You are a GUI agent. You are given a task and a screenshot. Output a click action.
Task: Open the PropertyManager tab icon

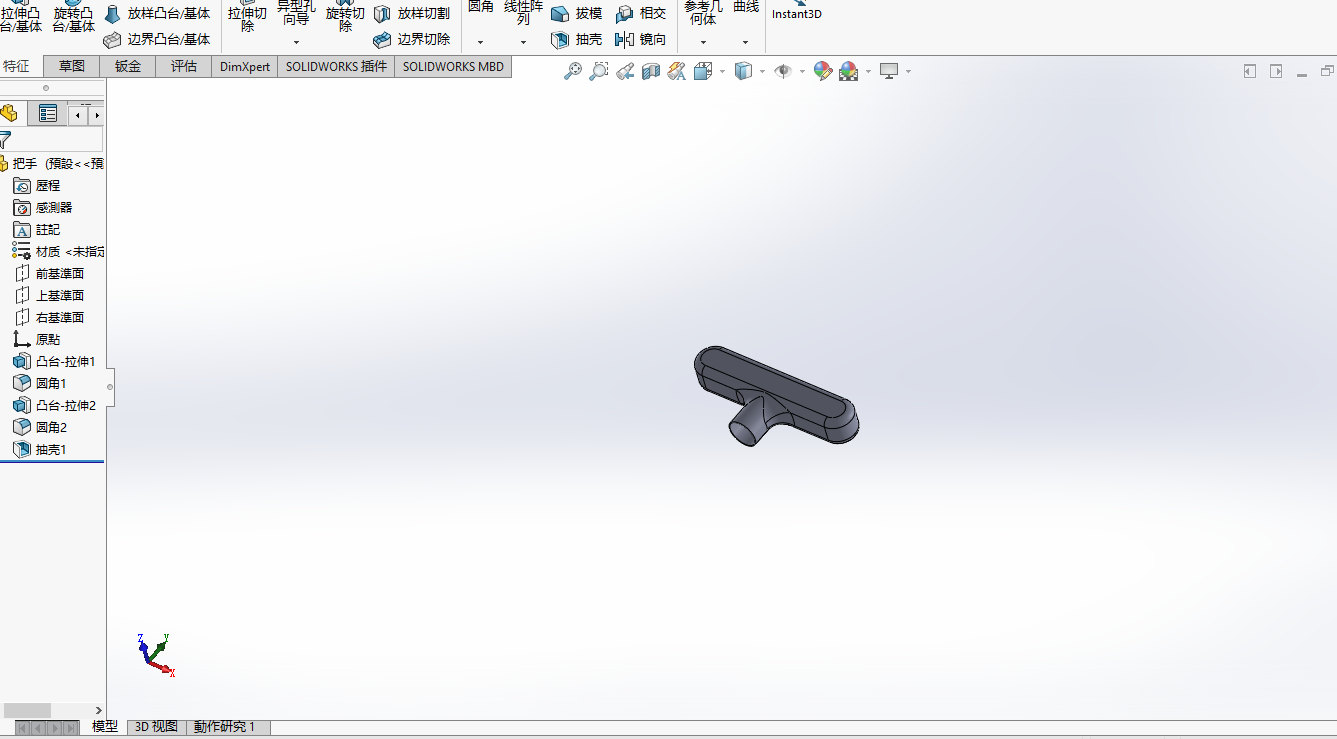point(47,114)
